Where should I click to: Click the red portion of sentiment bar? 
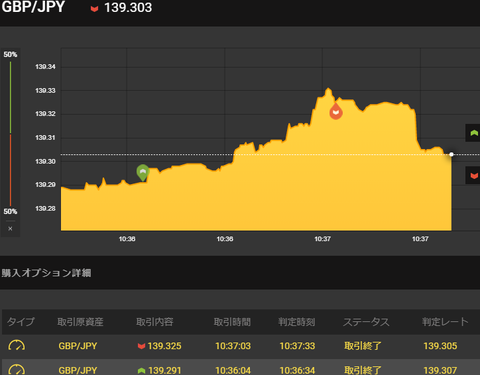click(10, 170)
